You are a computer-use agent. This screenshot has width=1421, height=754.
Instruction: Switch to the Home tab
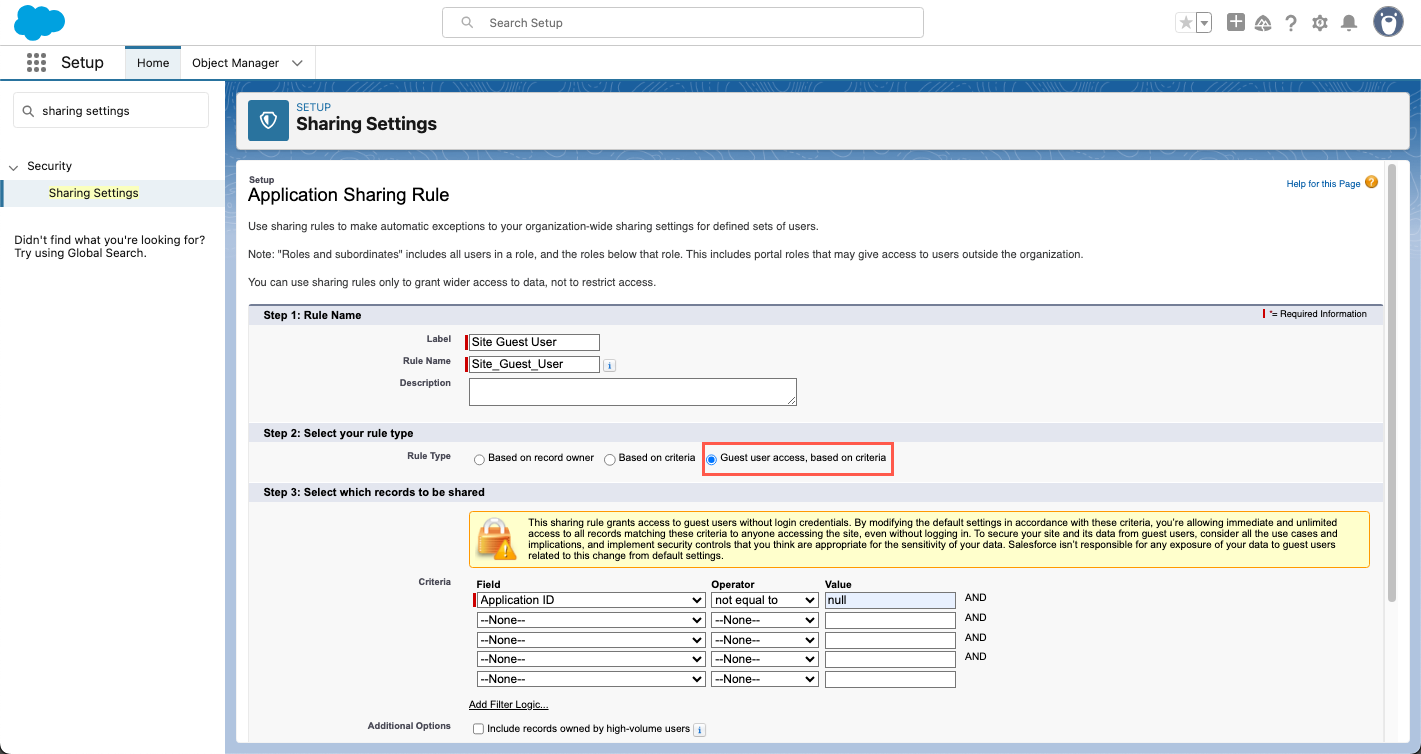153,63
